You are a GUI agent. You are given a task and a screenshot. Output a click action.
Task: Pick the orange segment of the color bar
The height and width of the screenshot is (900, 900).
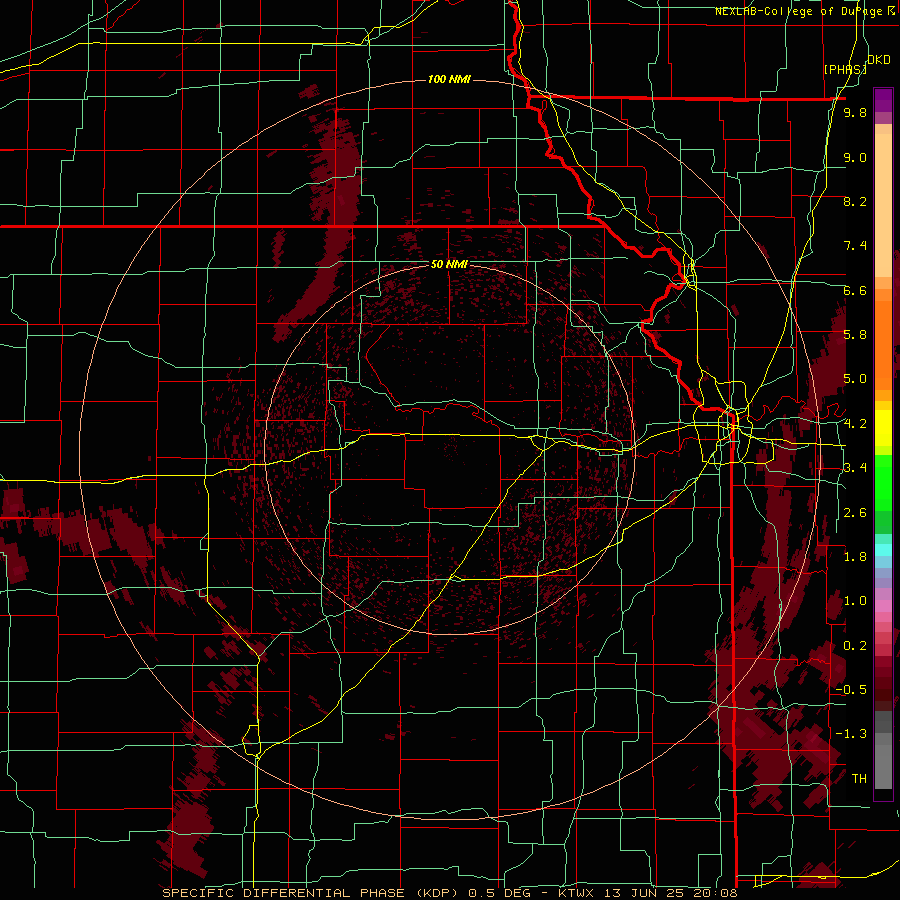pos(883,345)
